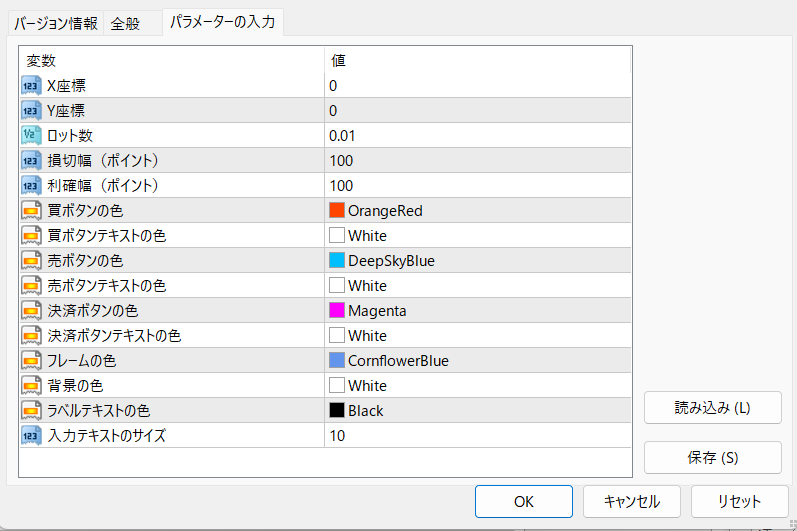Click the color-type icon beside 売ボタンの色

tap(30, 261)
